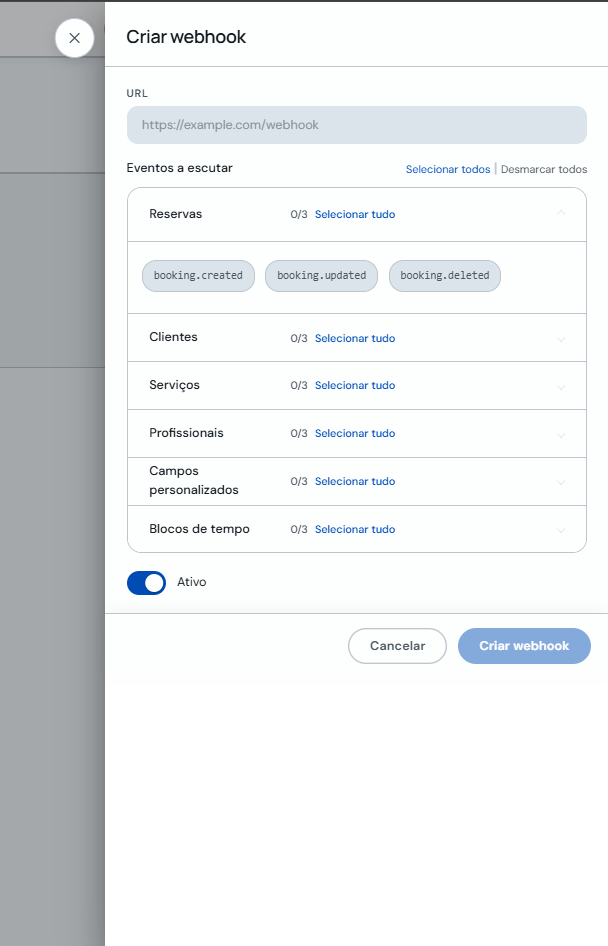Viewport: 608px width, 946px height.
Task: Select all Profissionais events via Selecionar tudo
Action: [355, 433]
